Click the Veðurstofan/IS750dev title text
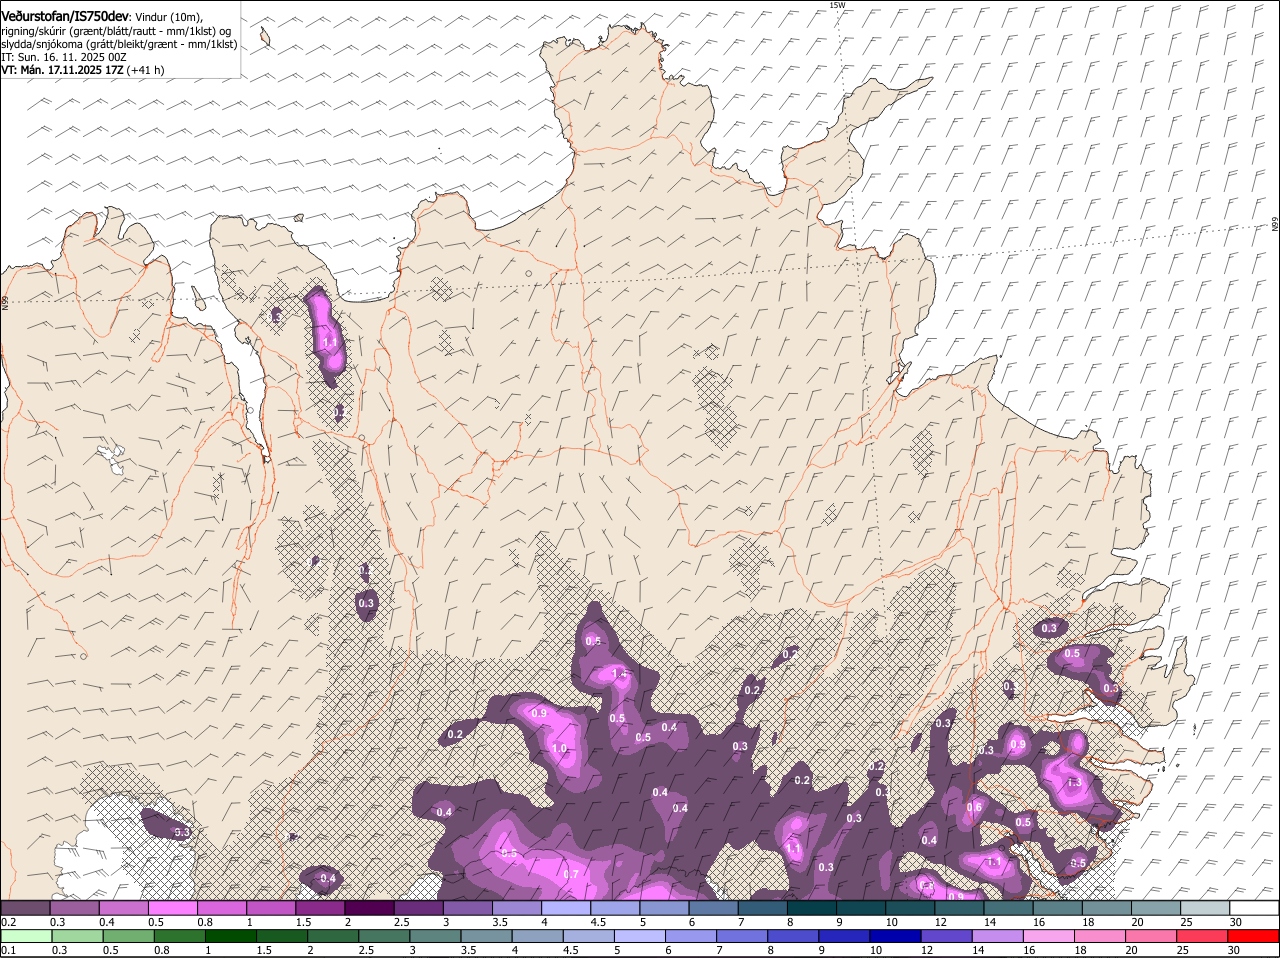Viewport: 1280px width, 958px height. [65, 17]
